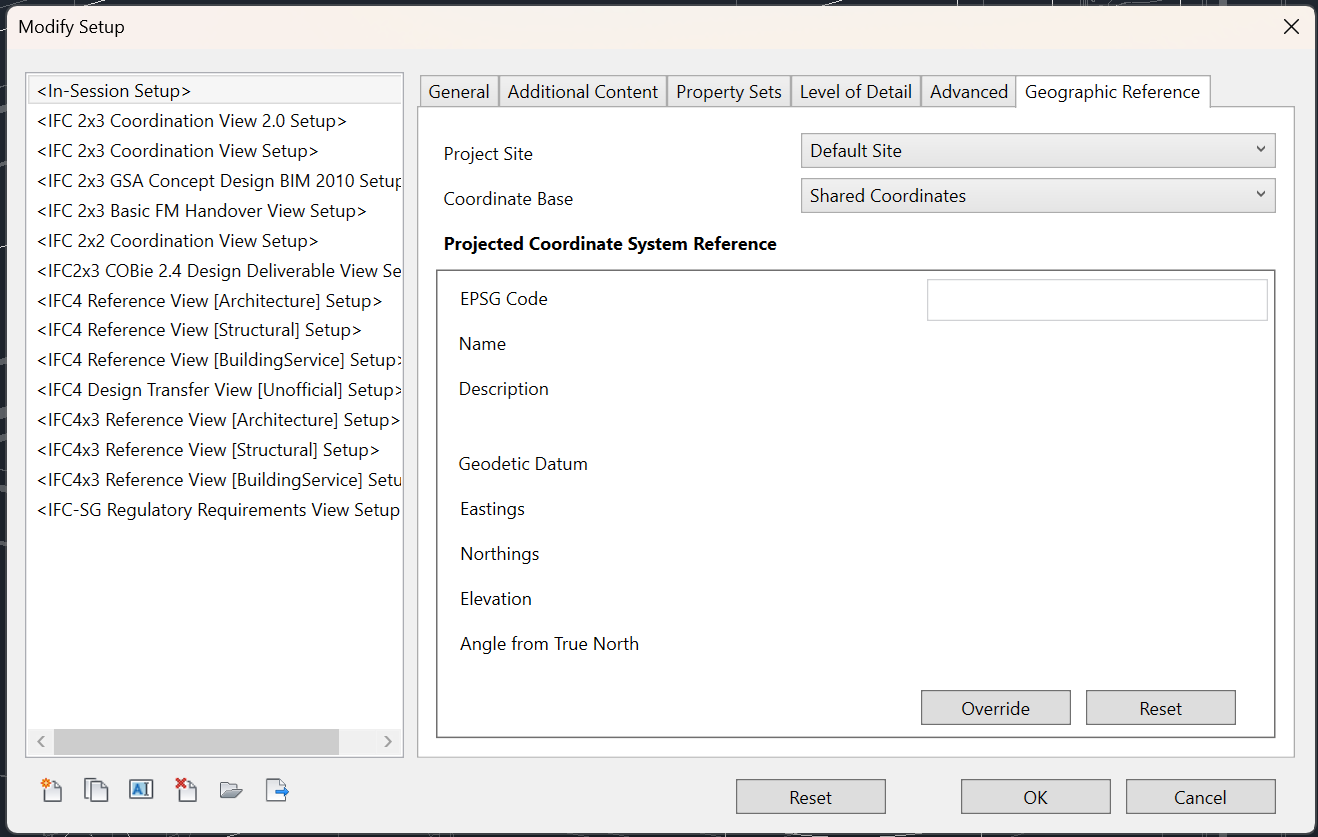Choose <IFC 2x3 Coordination View Setup>
This screenshot has height=837, width=1318.
pyautogui.click(x=215, y=151)
